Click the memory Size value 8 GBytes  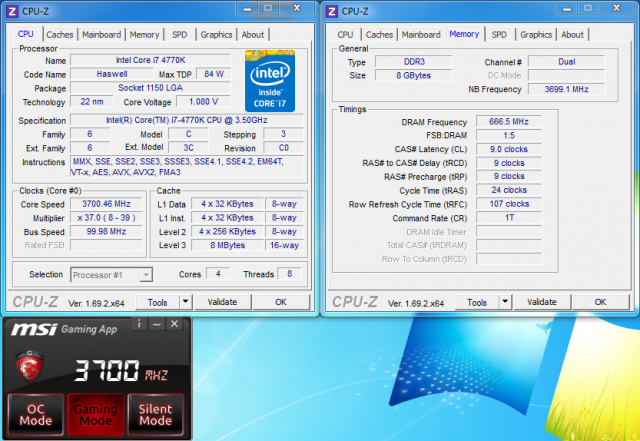[x=414, y=76]
